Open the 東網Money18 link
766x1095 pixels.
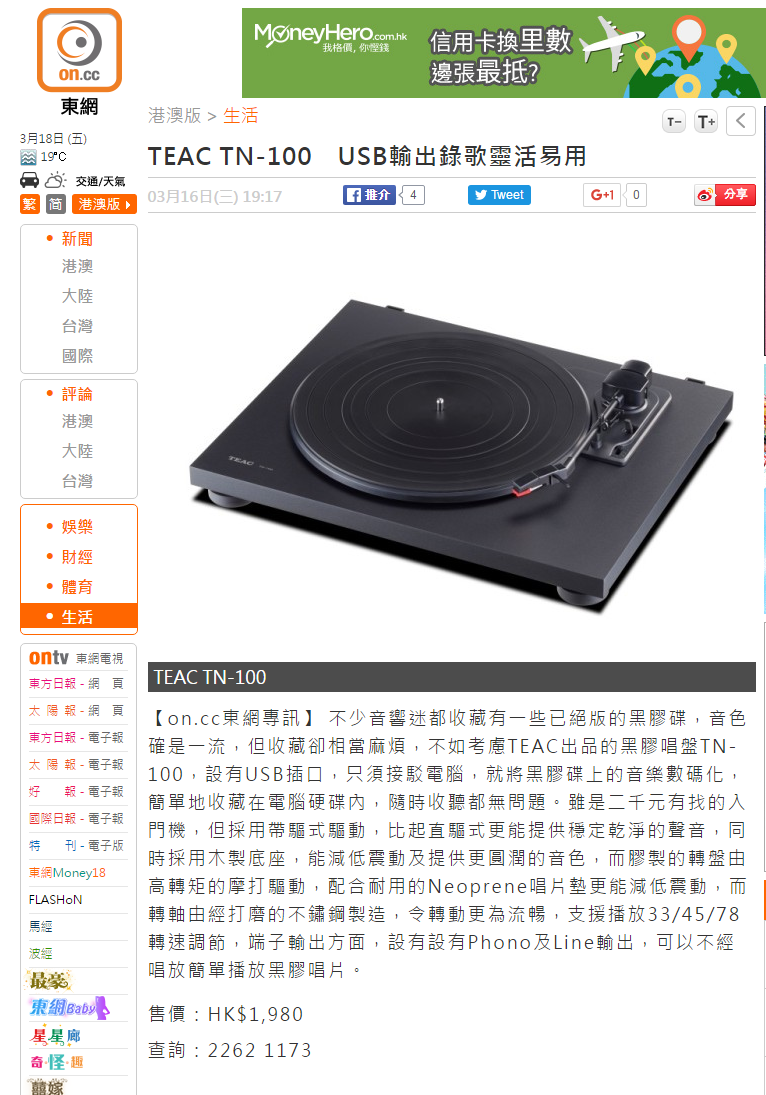67,872
